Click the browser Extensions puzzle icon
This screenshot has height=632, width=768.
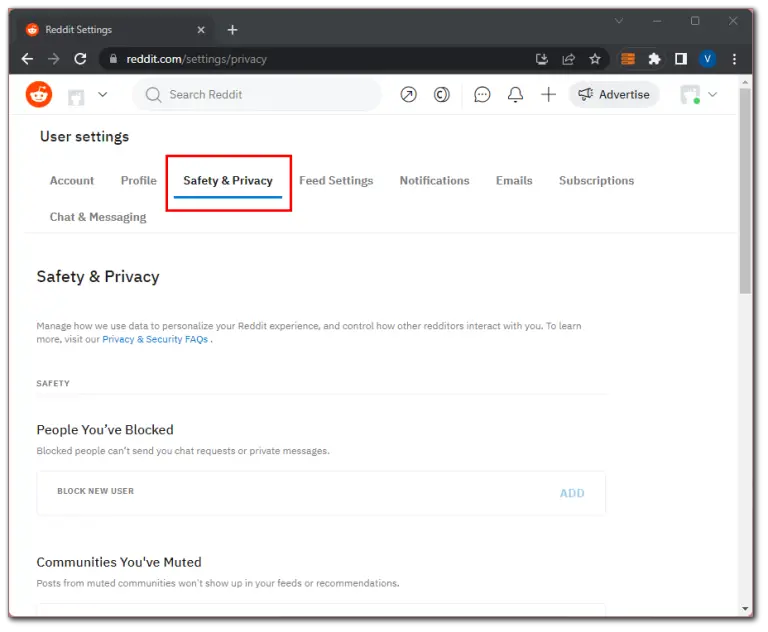click(x=654, y=59)
